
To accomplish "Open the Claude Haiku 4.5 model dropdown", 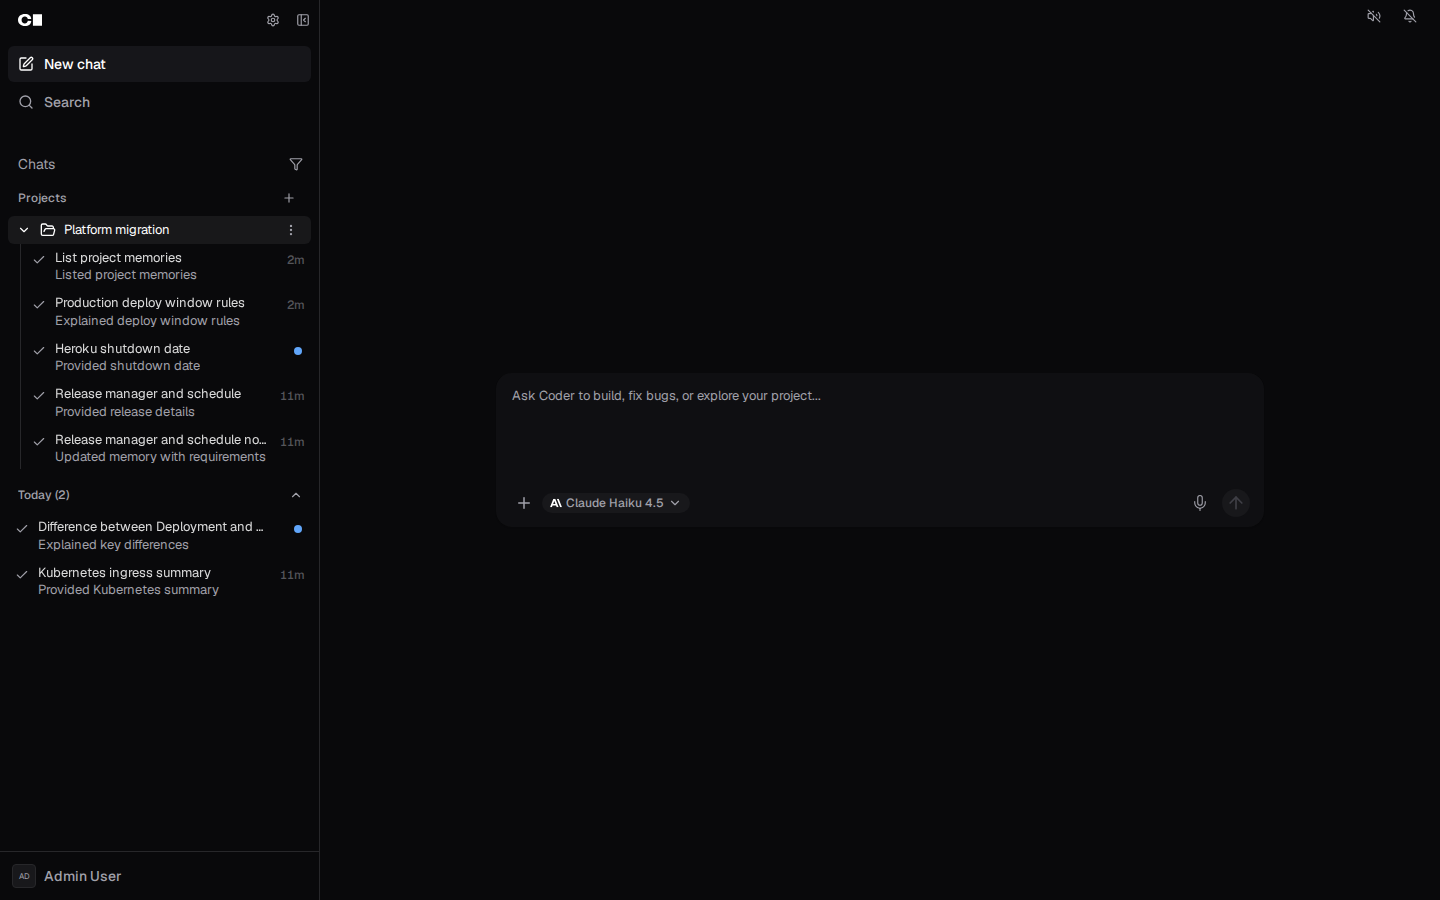I will pyautogui.click(x=616, y=503).
